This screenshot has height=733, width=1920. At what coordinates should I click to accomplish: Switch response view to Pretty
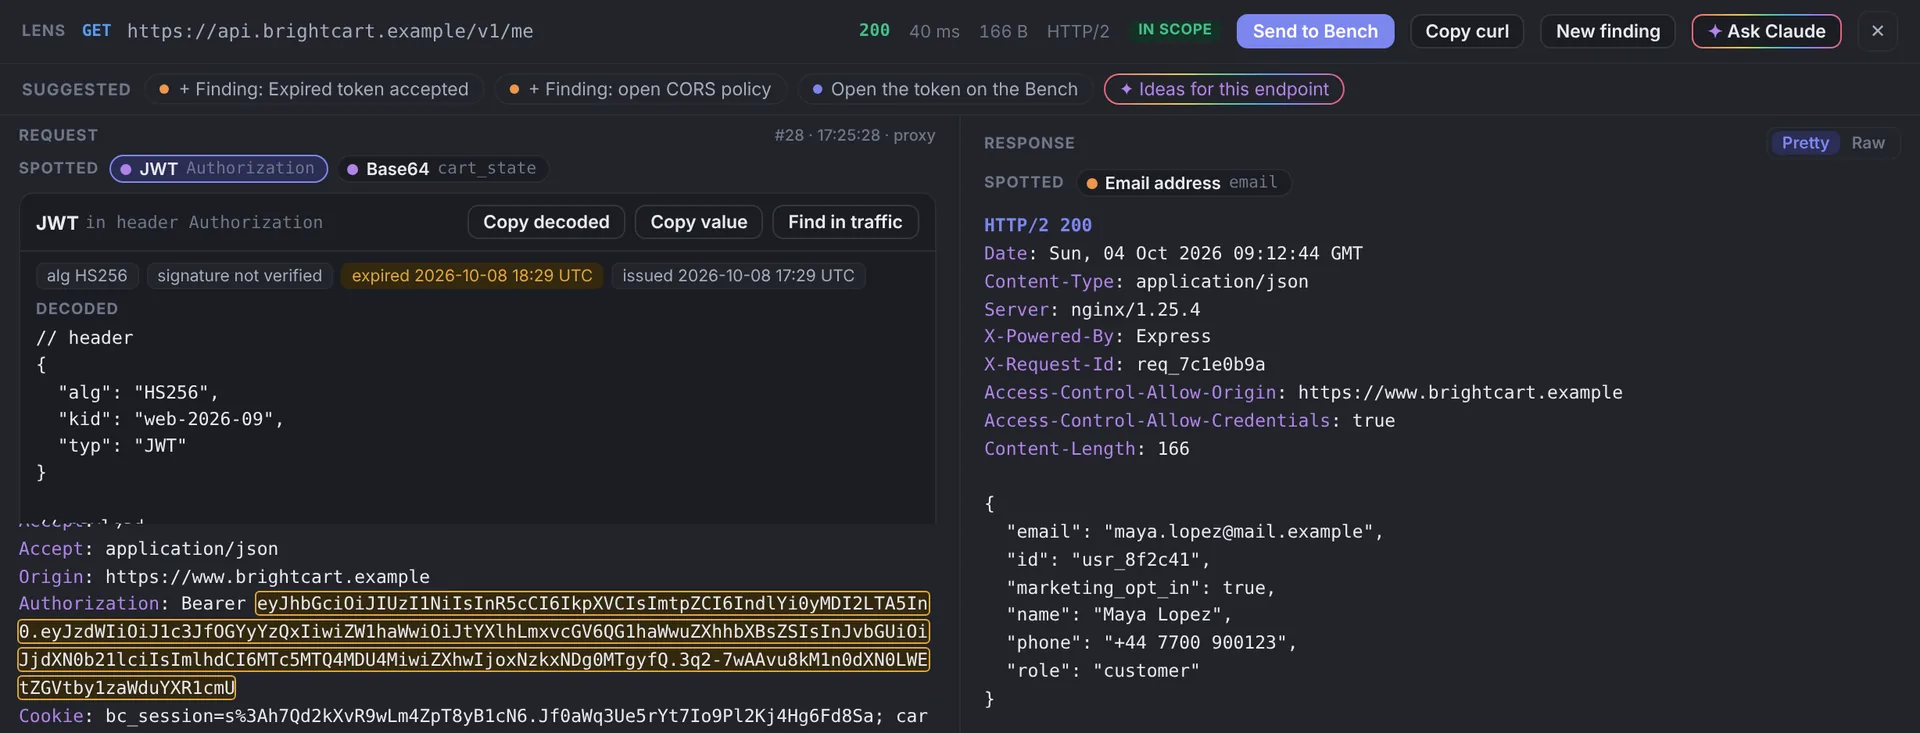pyautogui.click(x=1805, y=143)
